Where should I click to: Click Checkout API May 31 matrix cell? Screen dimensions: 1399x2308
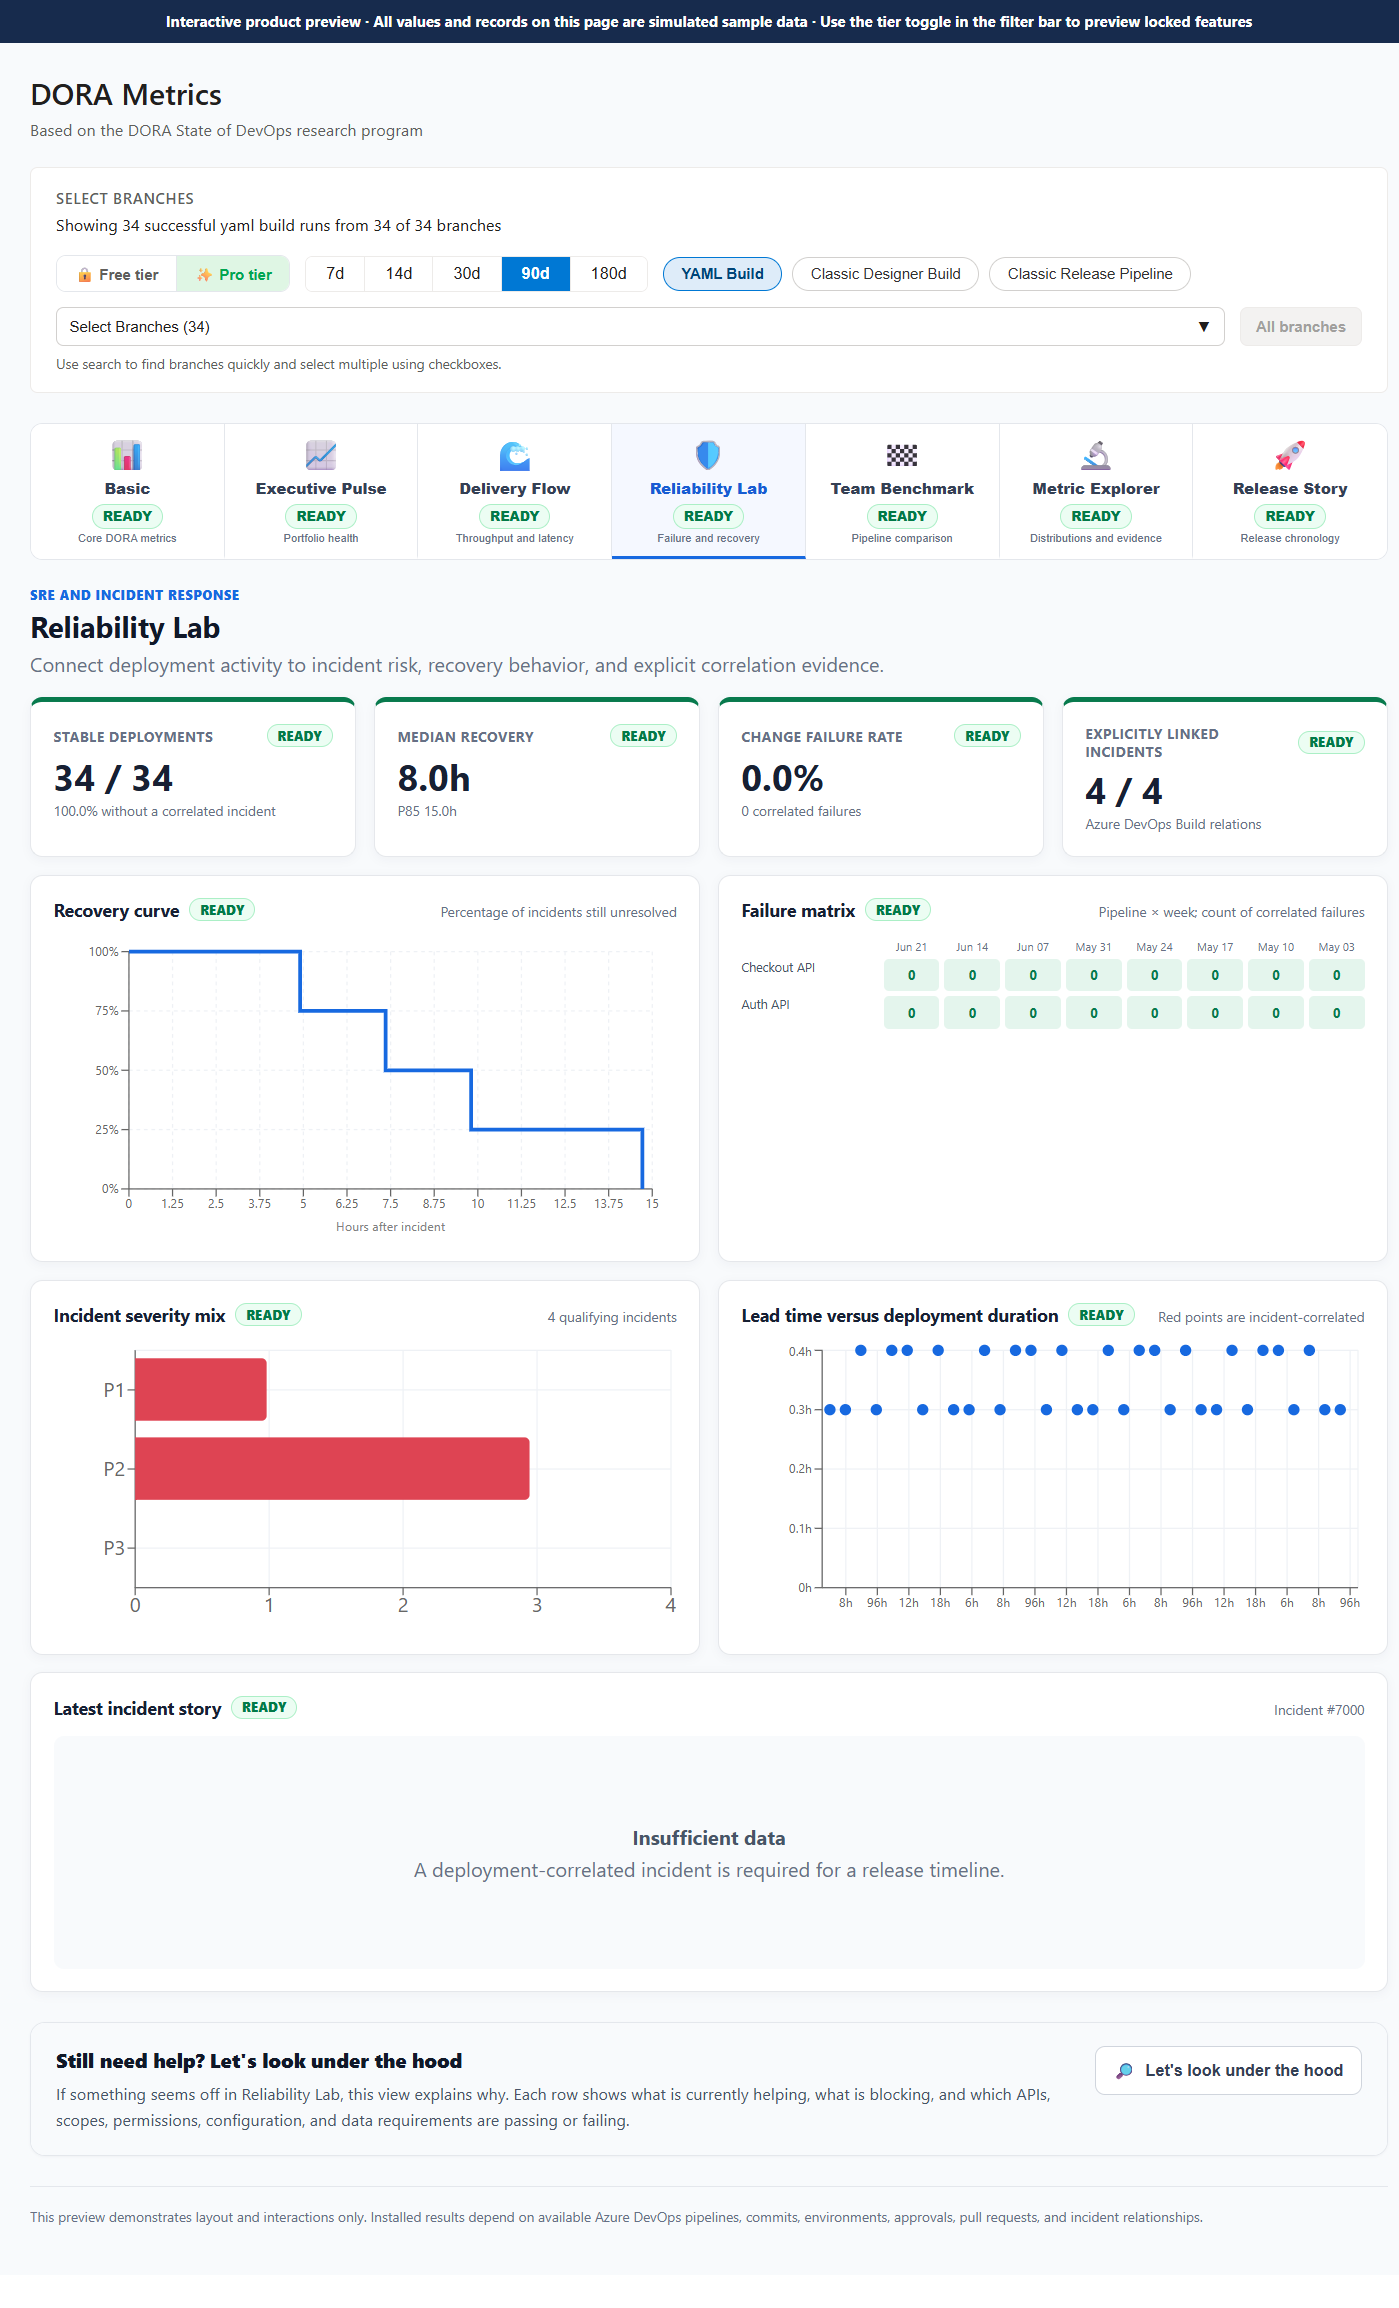pyautogui.click(x=1093, y=975)
